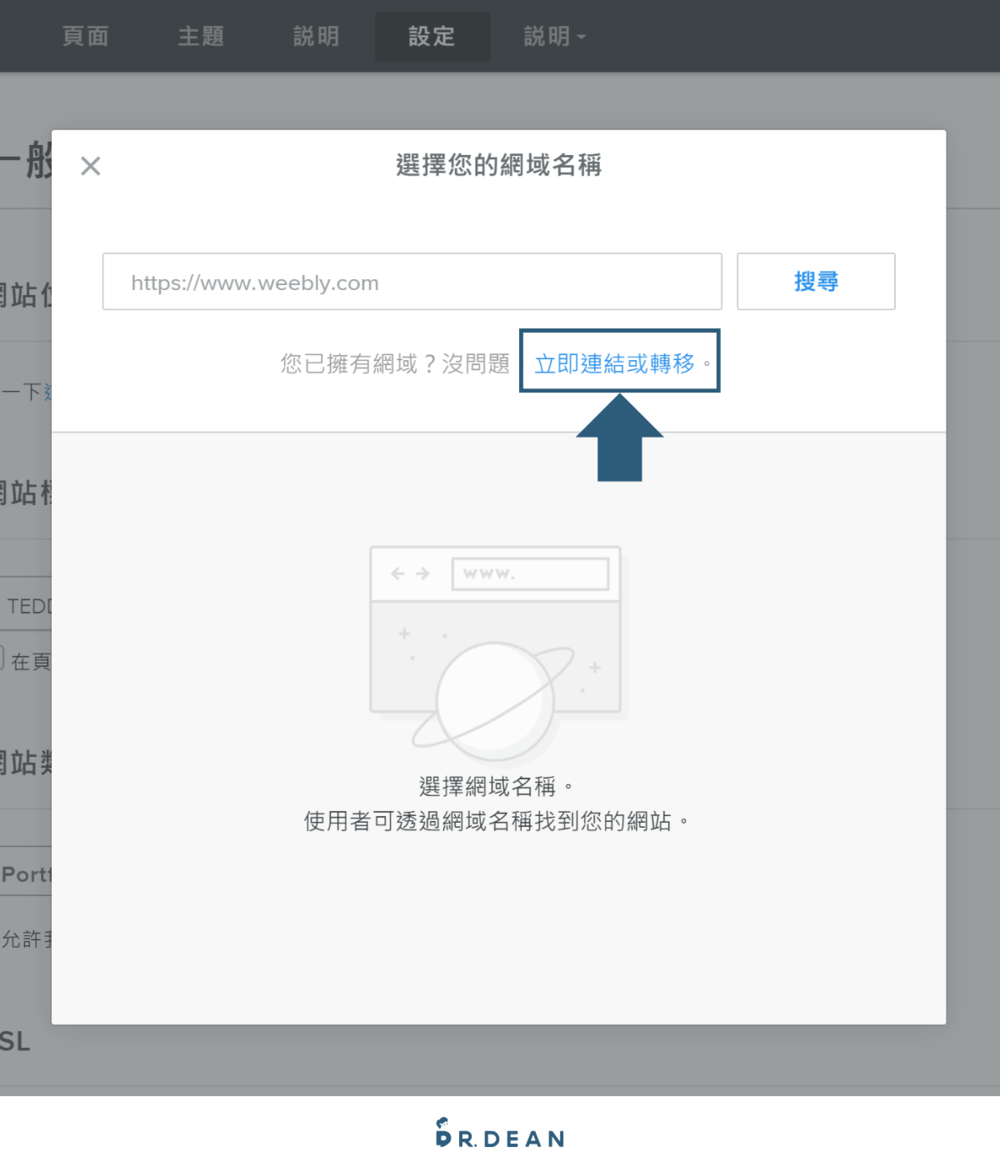This screenshot has height=1167, width=1000.
Task: Select the active 設定 tab
Action: [x=432, y=36]
